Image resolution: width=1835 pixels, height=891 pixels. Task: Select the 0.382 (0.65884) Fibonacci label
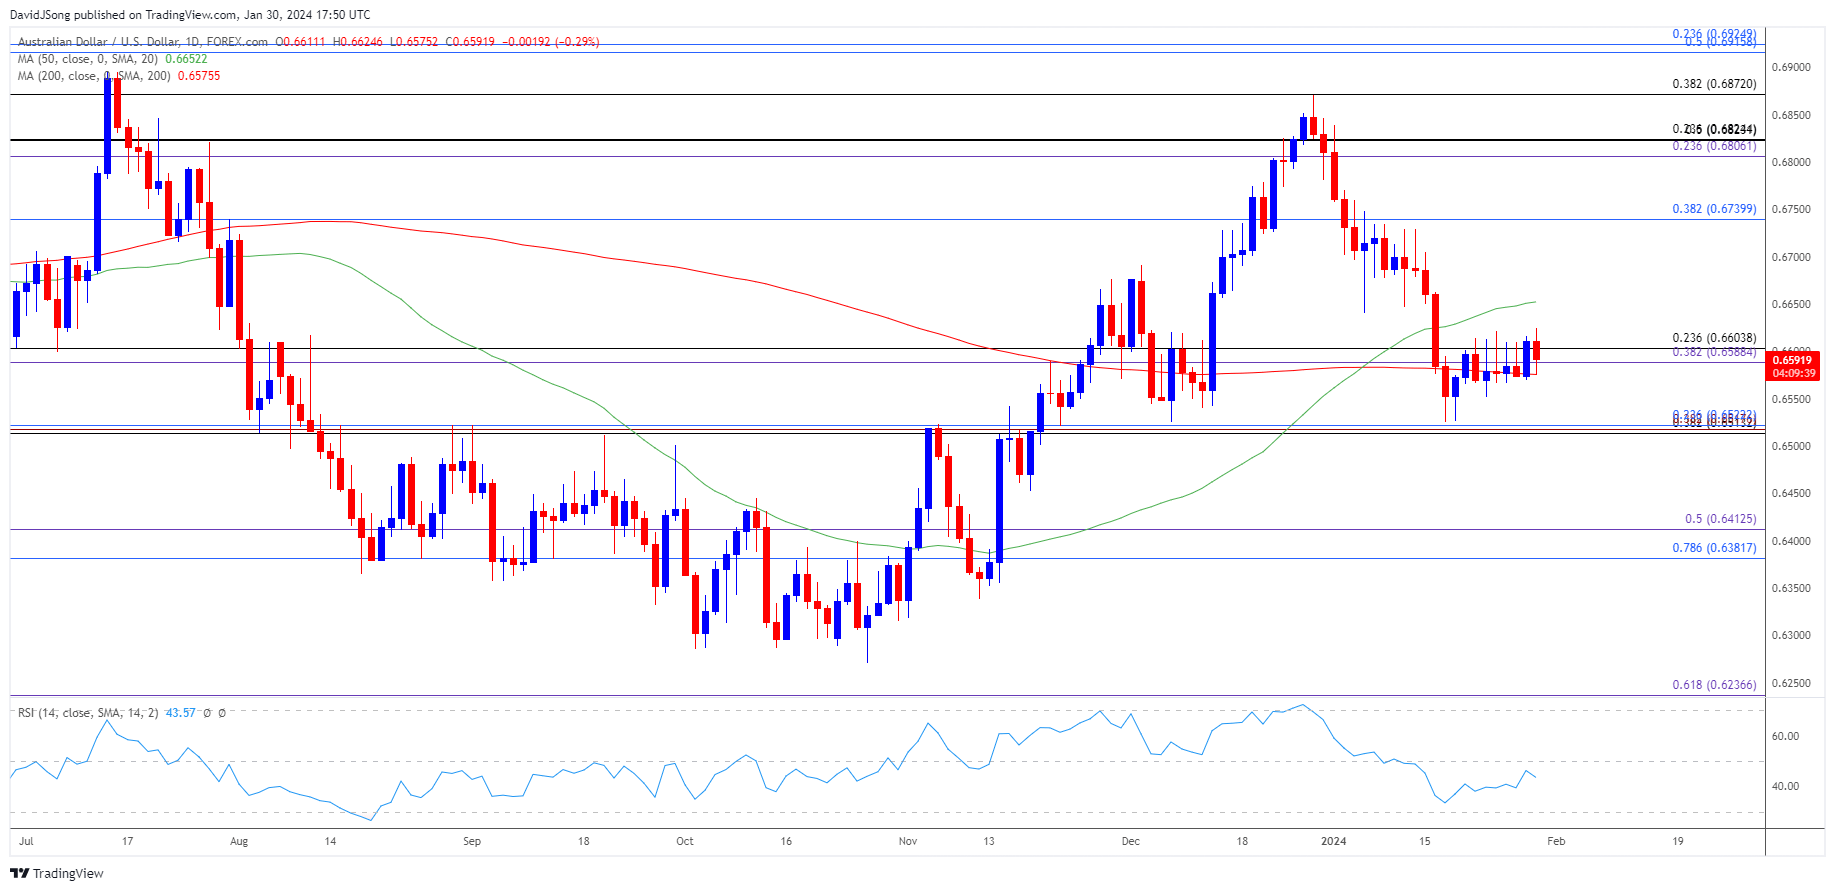point(1714,352)
